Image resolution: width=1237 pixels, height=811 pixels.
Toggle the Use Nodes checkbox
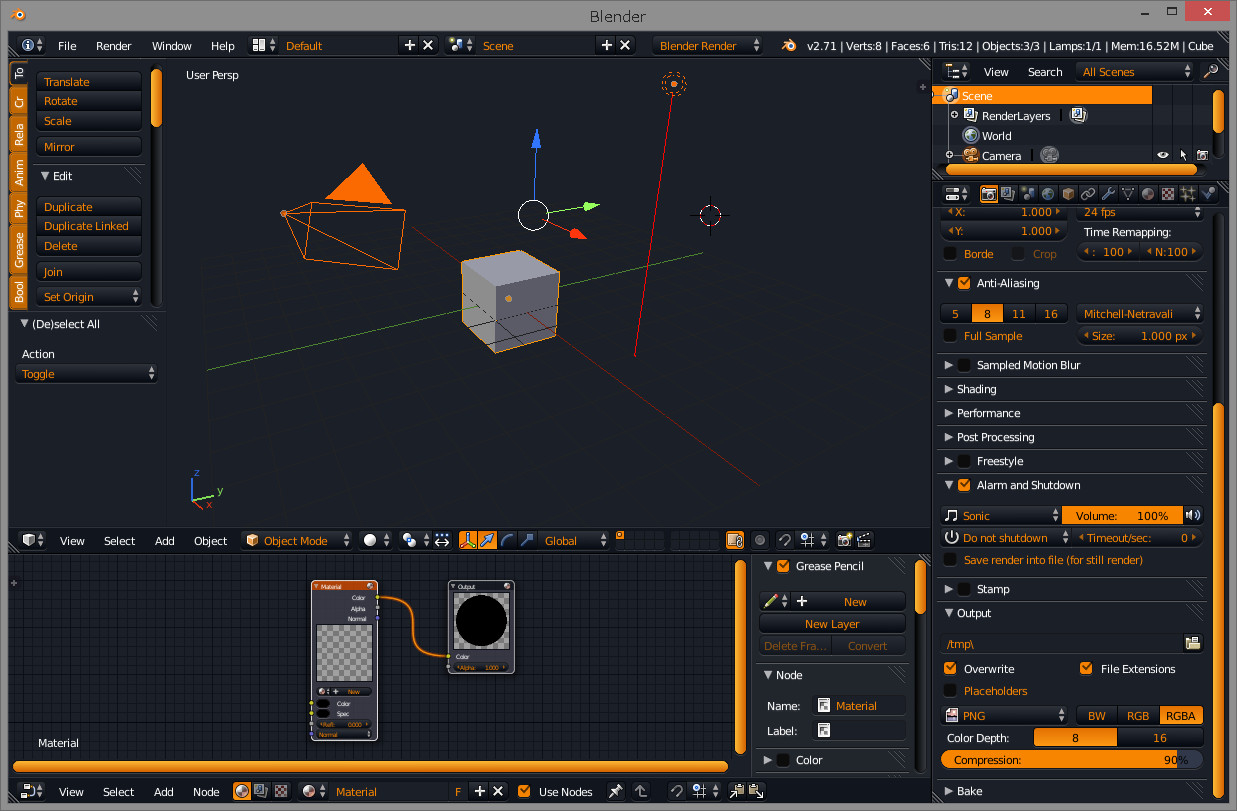pyautogui.click(x=524, y=791)
